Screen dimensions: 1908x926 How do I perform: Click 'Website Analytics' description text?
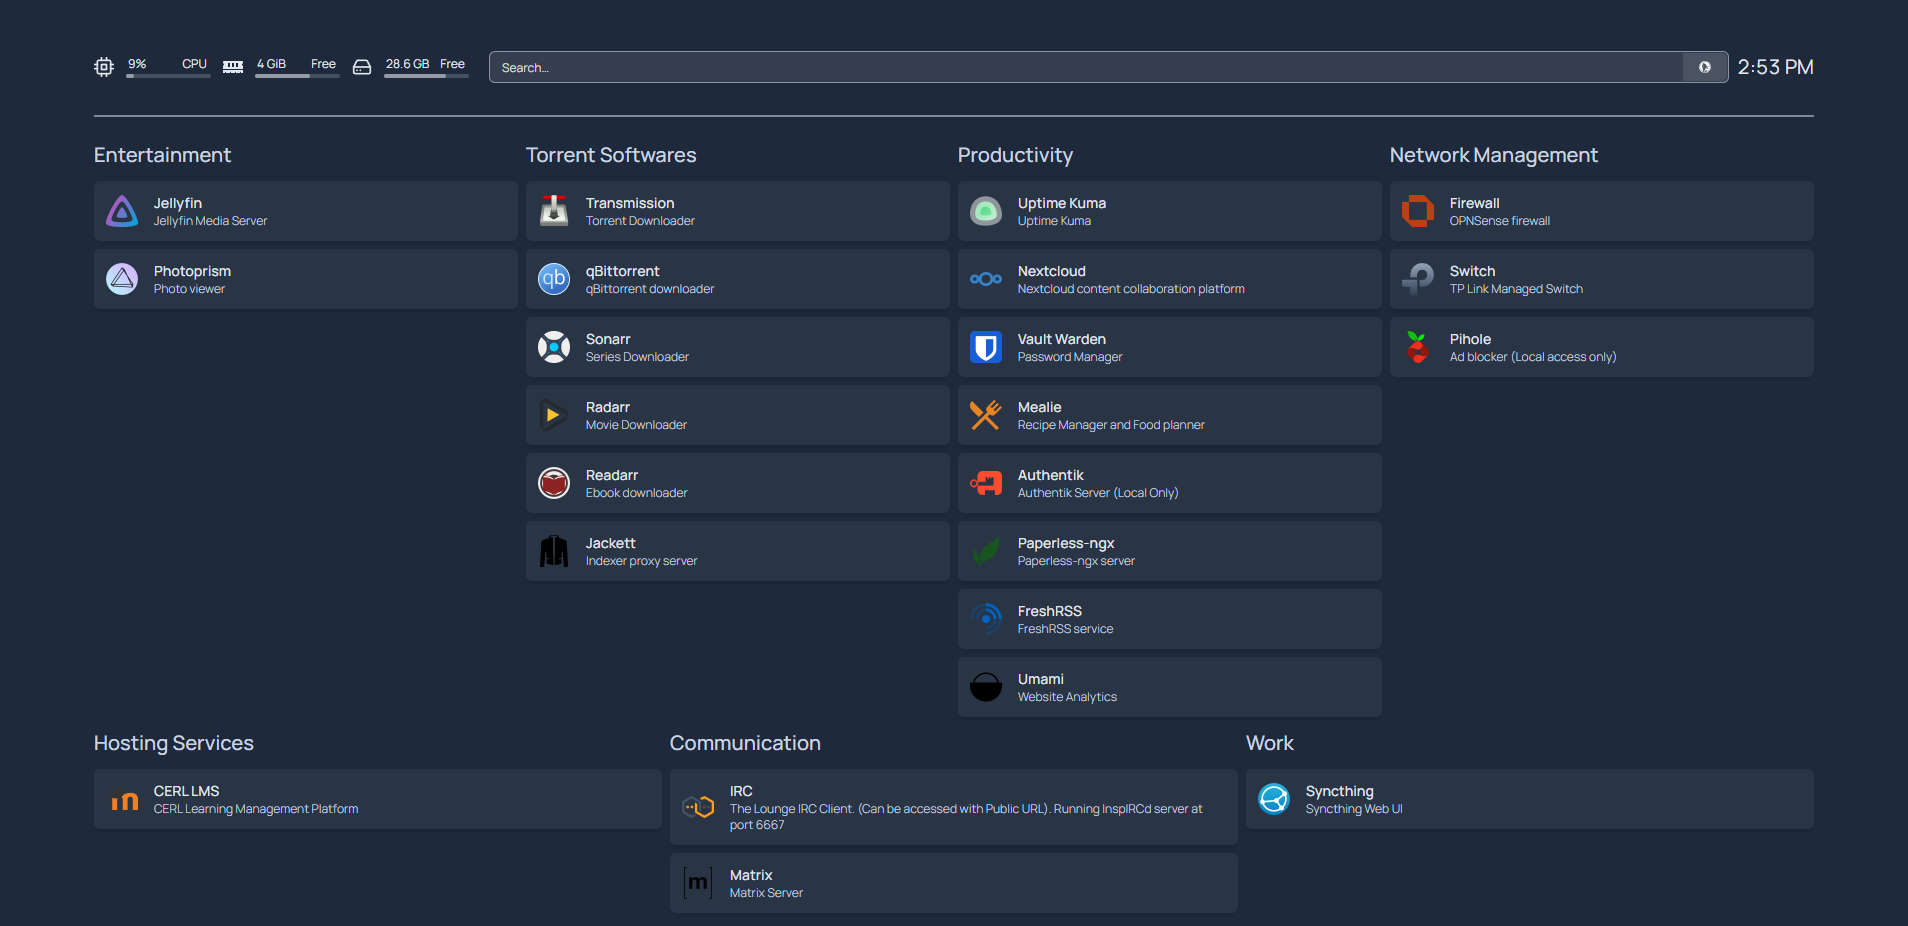pyautogui.click(x=1067, y=697)
